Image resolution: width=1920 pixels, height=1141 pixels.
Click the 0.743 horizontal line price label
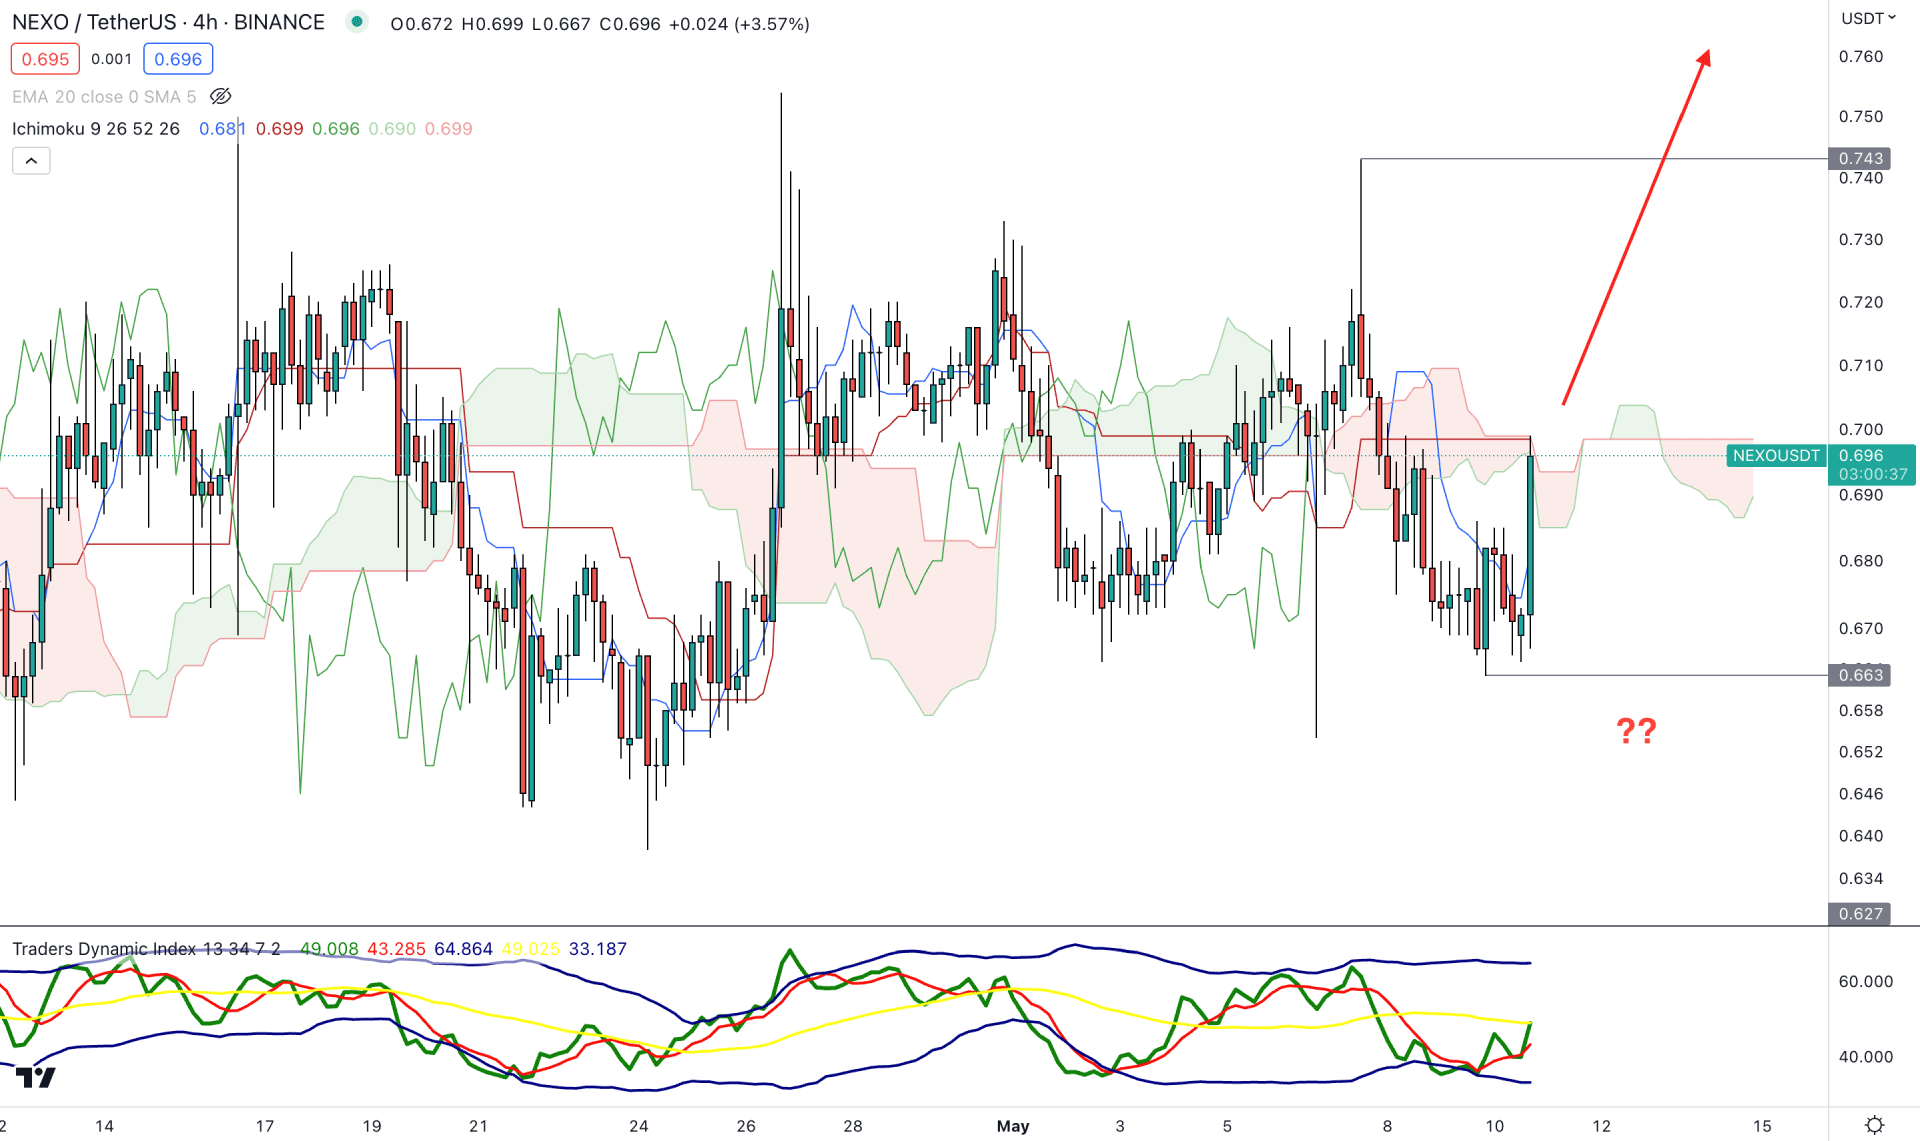click(x=1860, y=158)
